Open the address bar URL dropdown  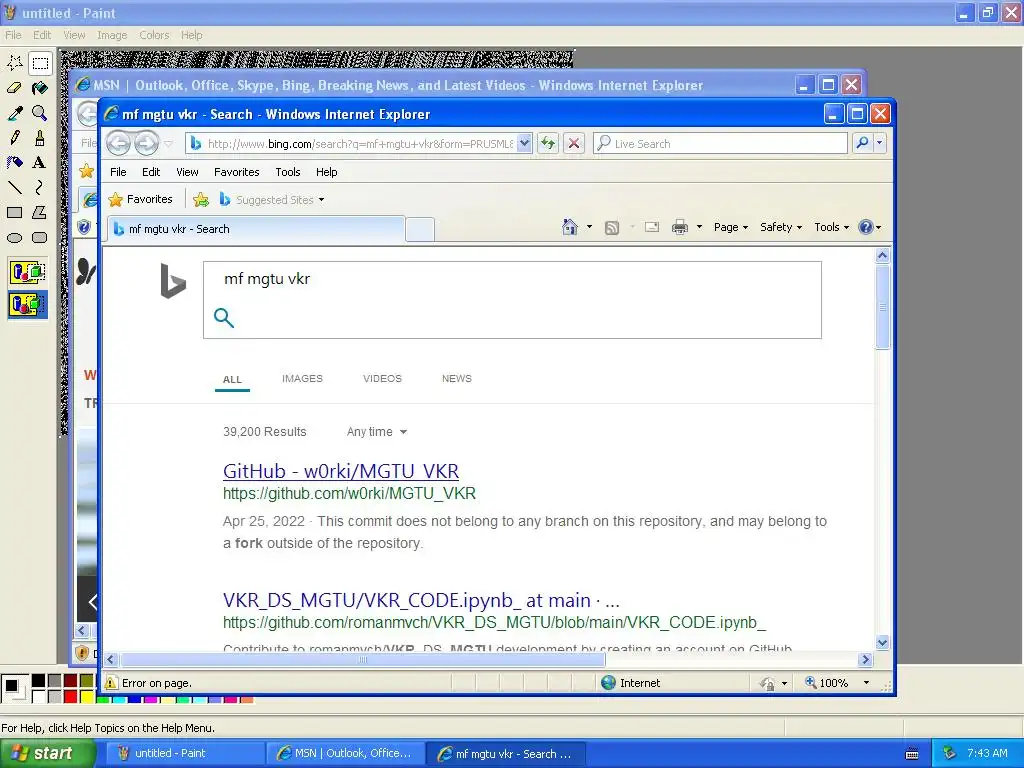[x=524, y=143]
